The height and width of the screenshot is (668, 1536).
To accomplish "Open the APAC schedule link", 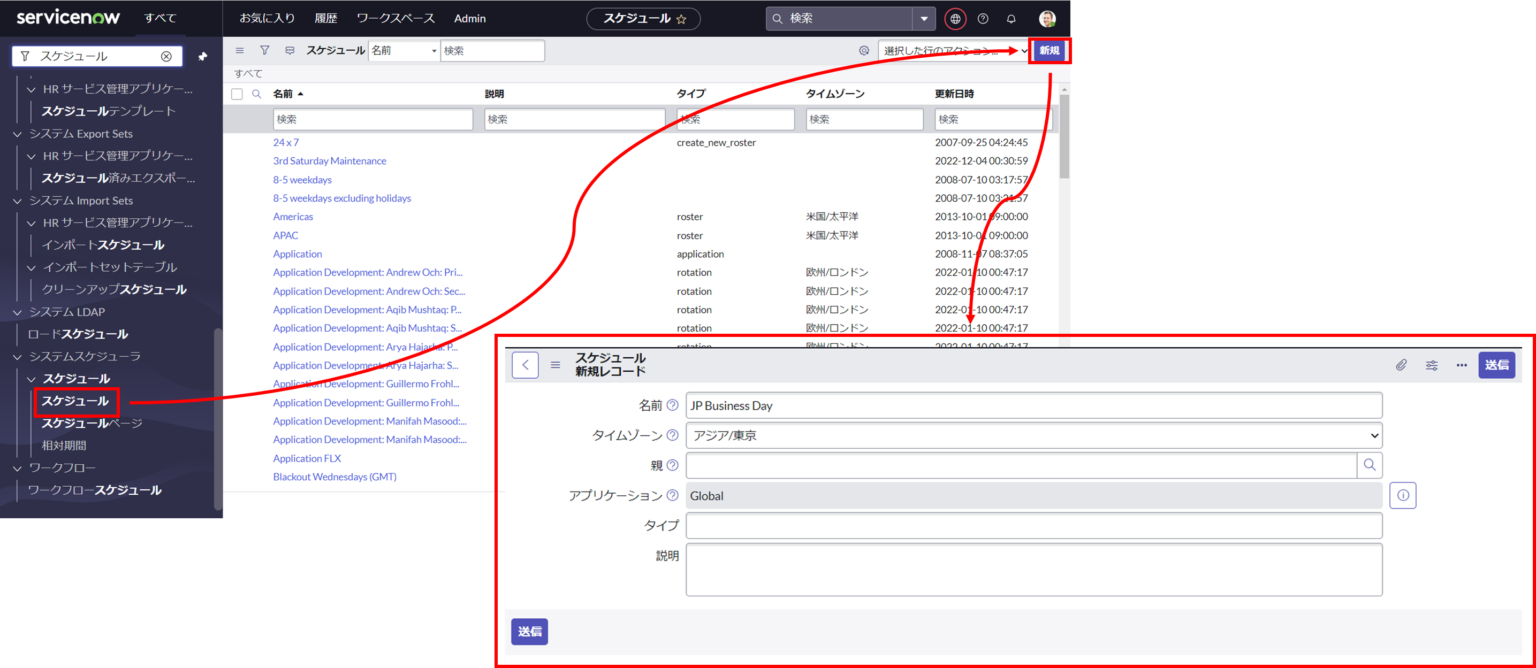I will (x=286, y=235).
